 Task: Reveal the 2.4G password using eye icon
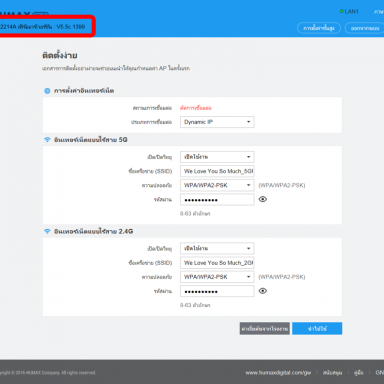pyautogui.click(x=263, y=291)
